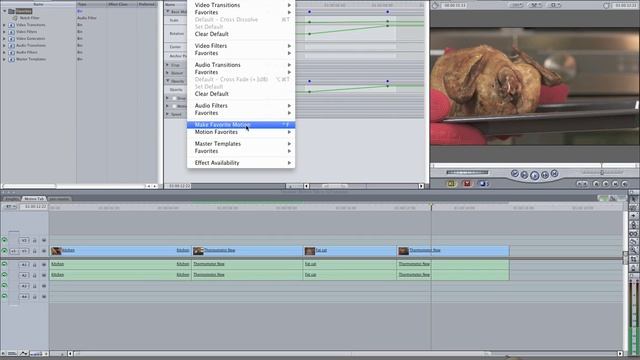
Task: Lock the V1 video track
Action: pos(35,251)
